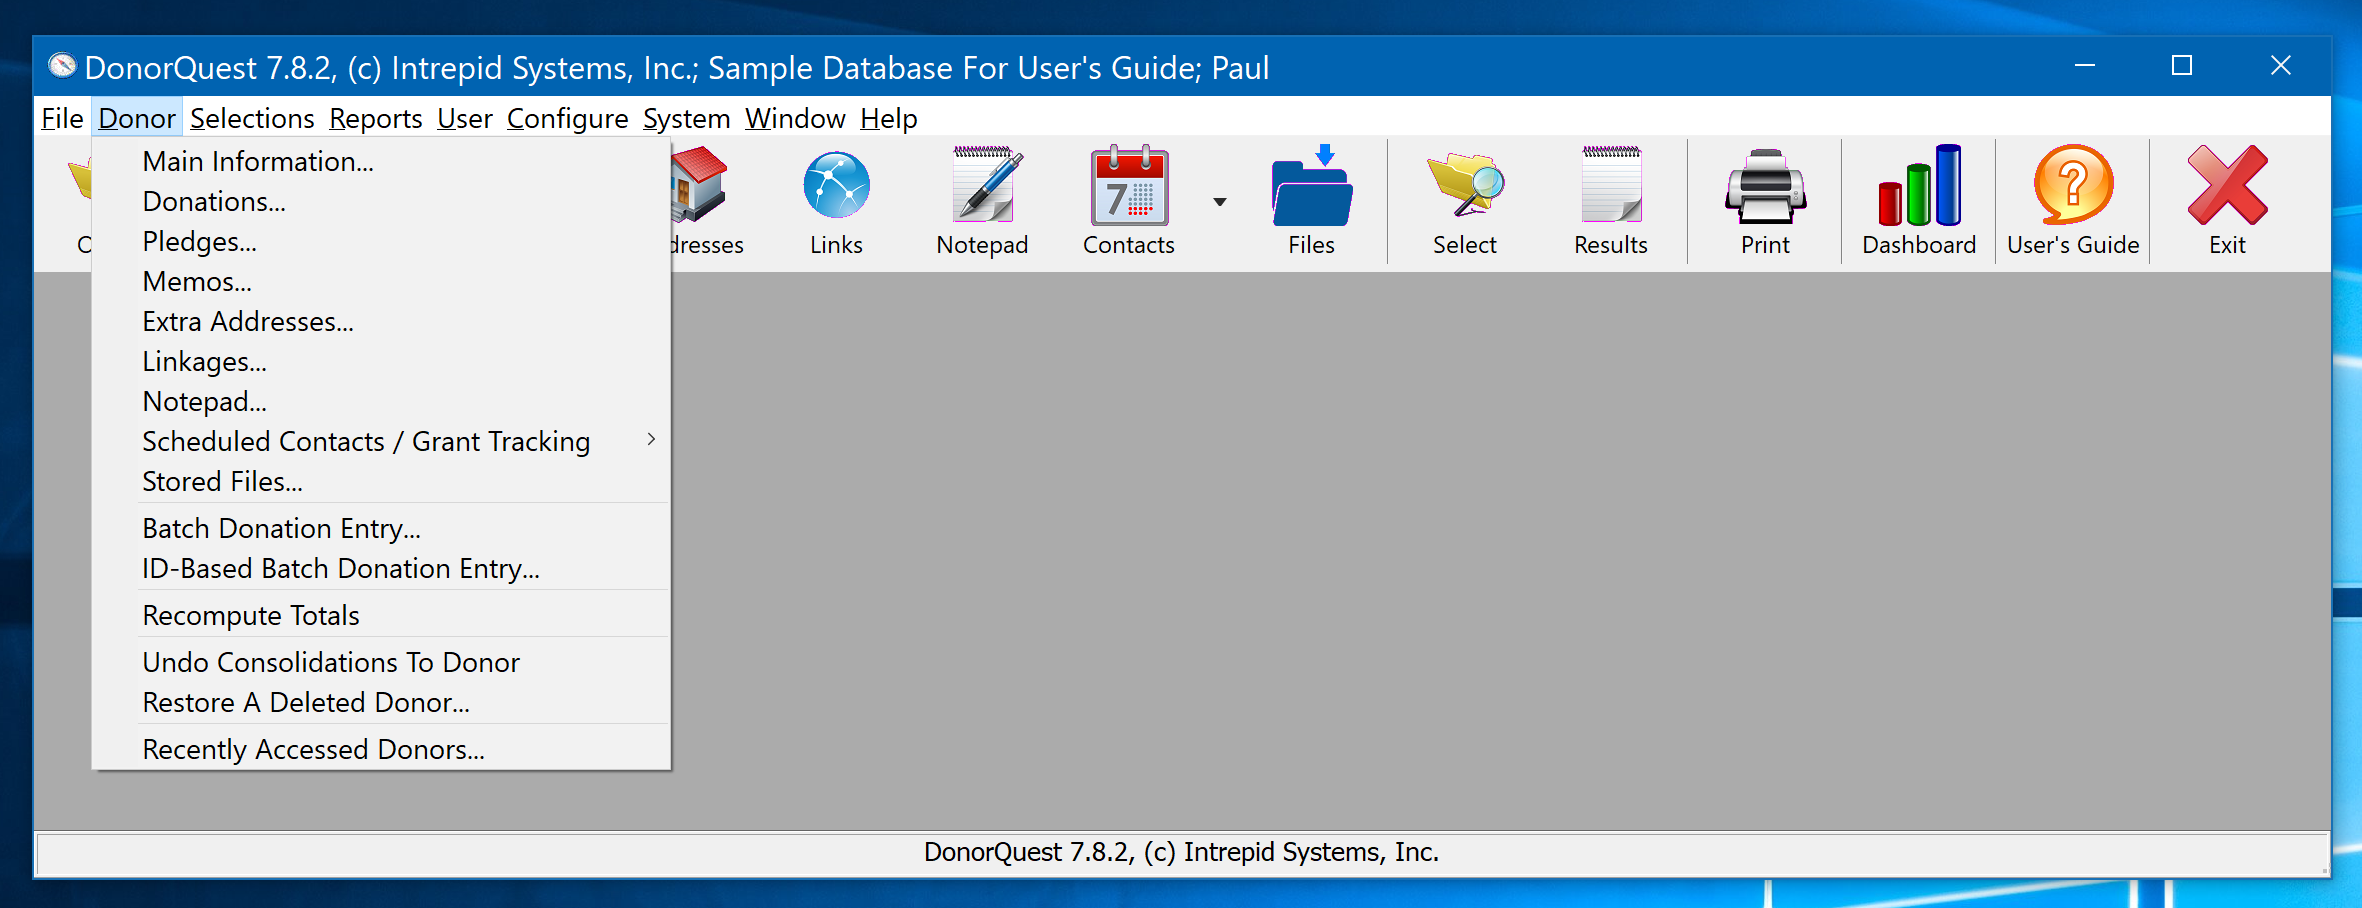
Task: Minimize the DonorQuest window
Action: 2084,66
